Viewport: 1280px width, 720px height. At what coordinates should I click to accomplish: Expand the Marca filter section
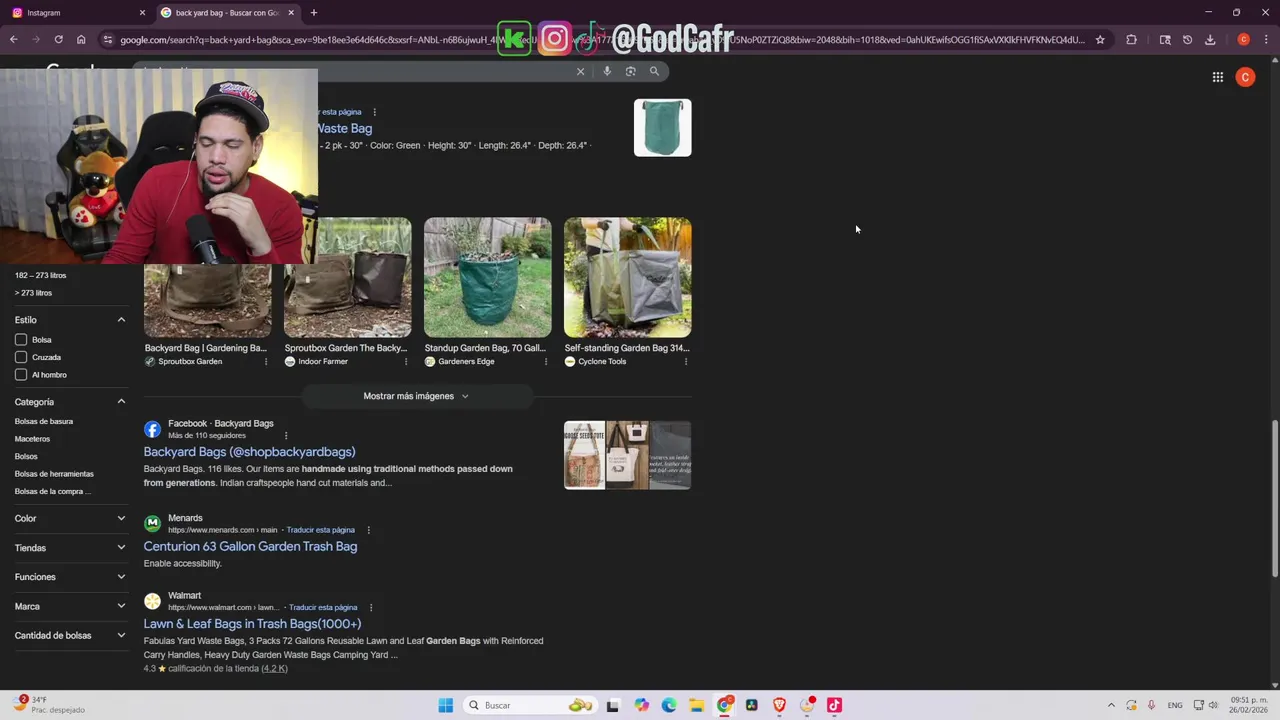tap(121, 606)
